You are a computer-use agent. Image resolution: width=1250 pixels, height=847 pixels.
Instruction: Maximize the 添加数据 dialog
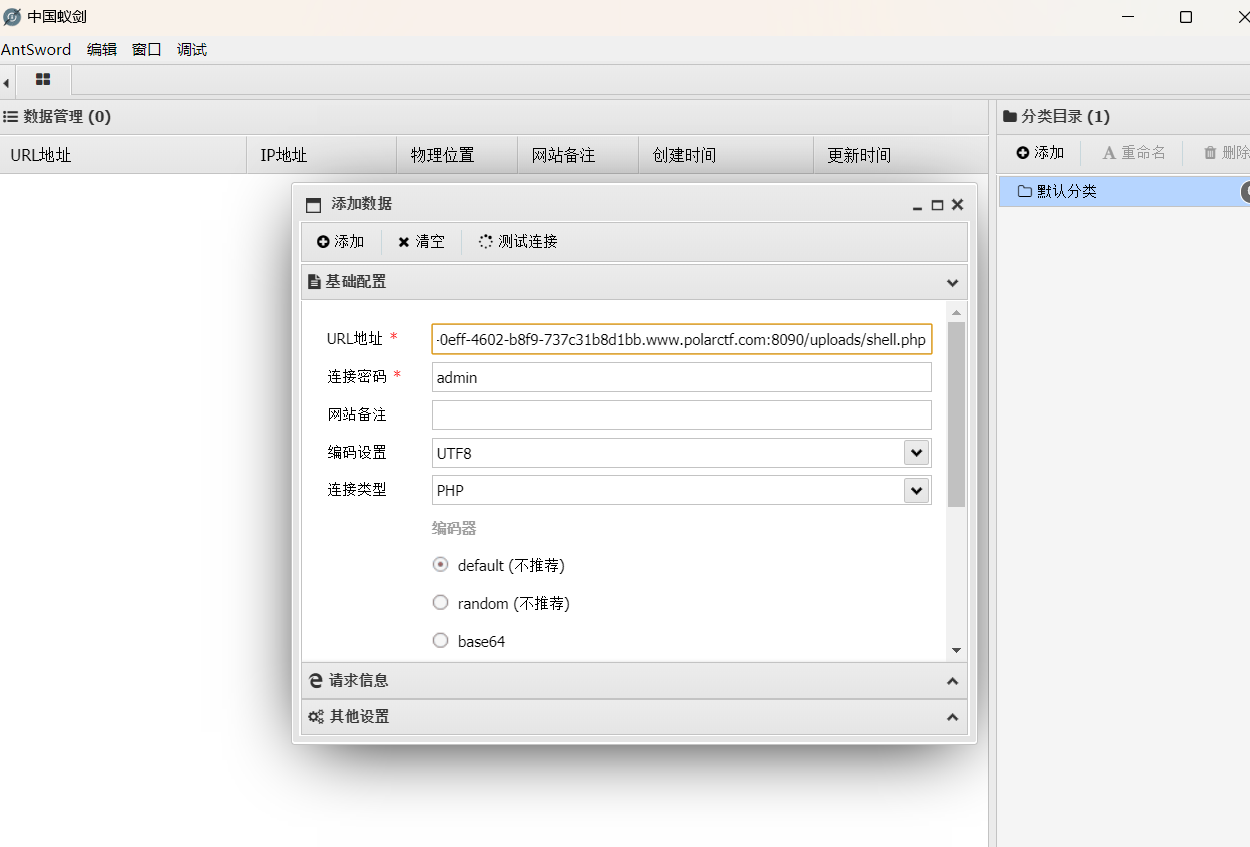pos(937,205)
